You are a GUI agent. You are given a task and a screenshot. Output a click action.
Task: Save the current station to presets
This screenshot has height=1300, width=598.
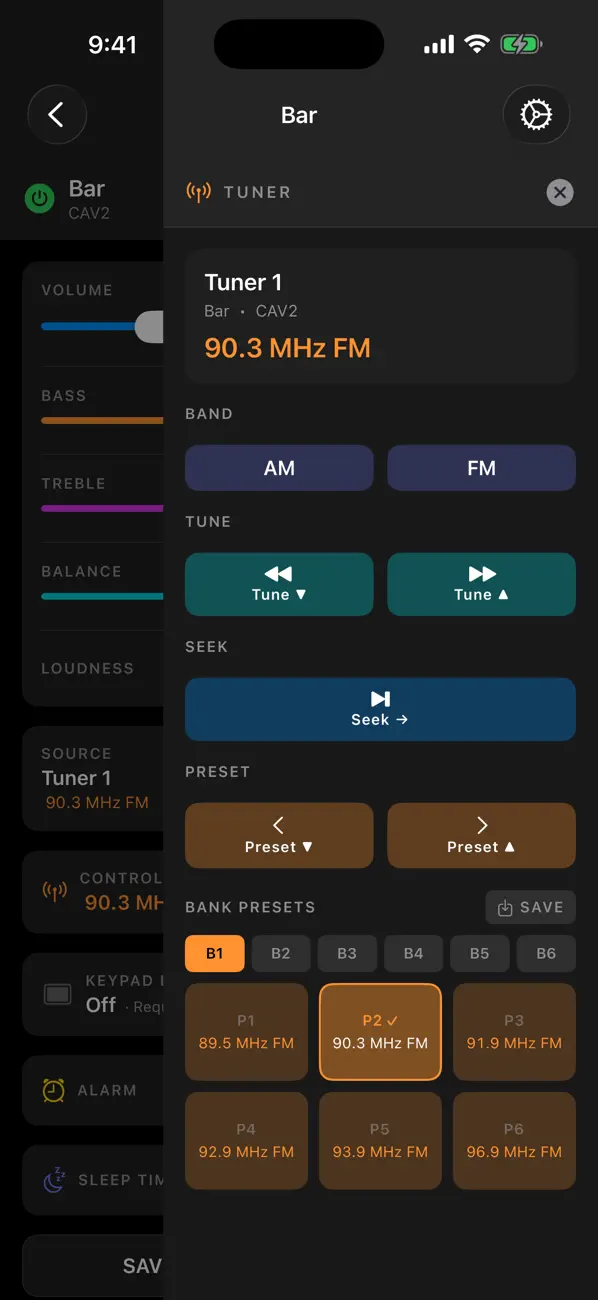coord(530,907)
